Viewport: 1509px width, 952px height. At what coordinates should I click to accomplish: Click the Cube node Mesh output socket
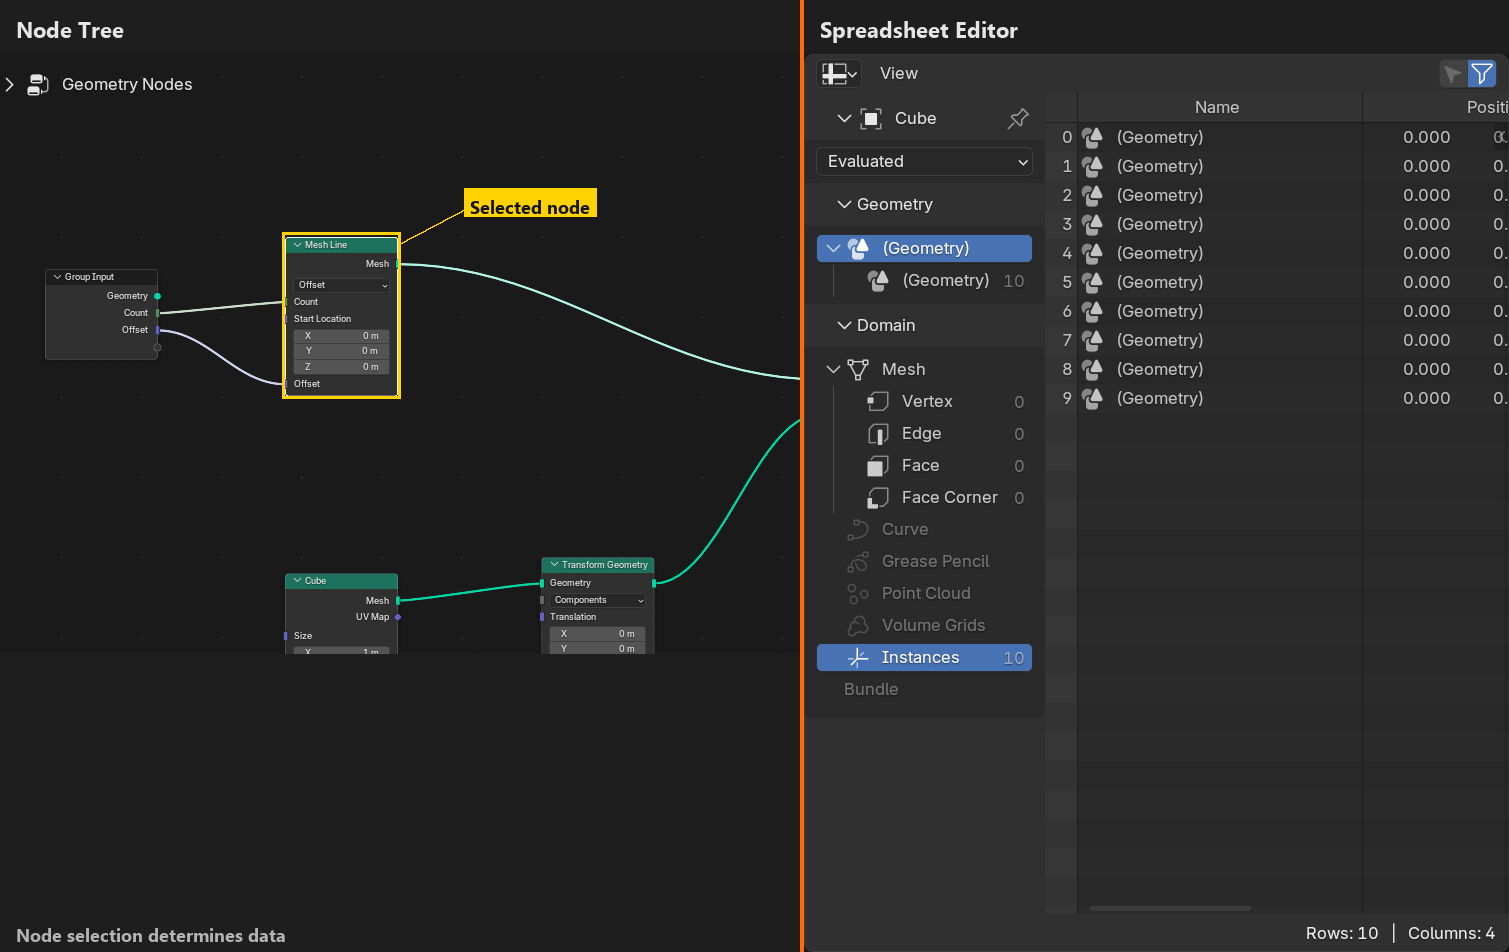[398, 601]
